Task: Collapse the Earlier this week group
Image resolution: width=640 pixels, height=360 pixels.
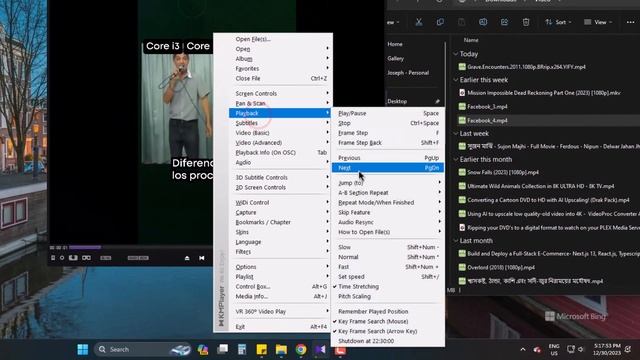Action: [456, 80]
